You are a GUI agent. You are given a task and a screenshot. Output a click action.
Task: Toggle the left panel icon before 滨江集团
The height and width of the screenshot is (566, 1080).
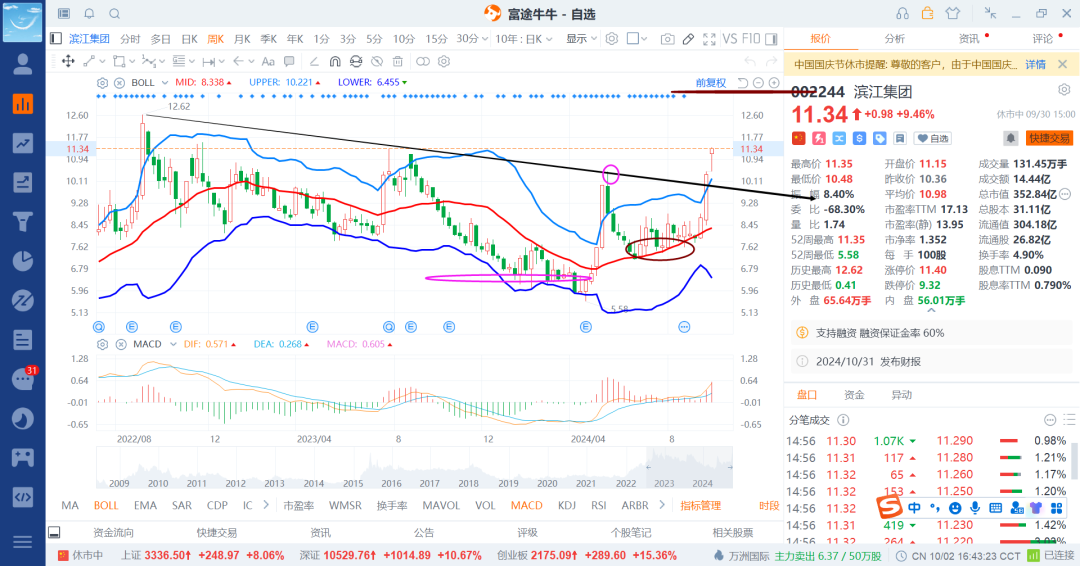(x=56, y=39)
